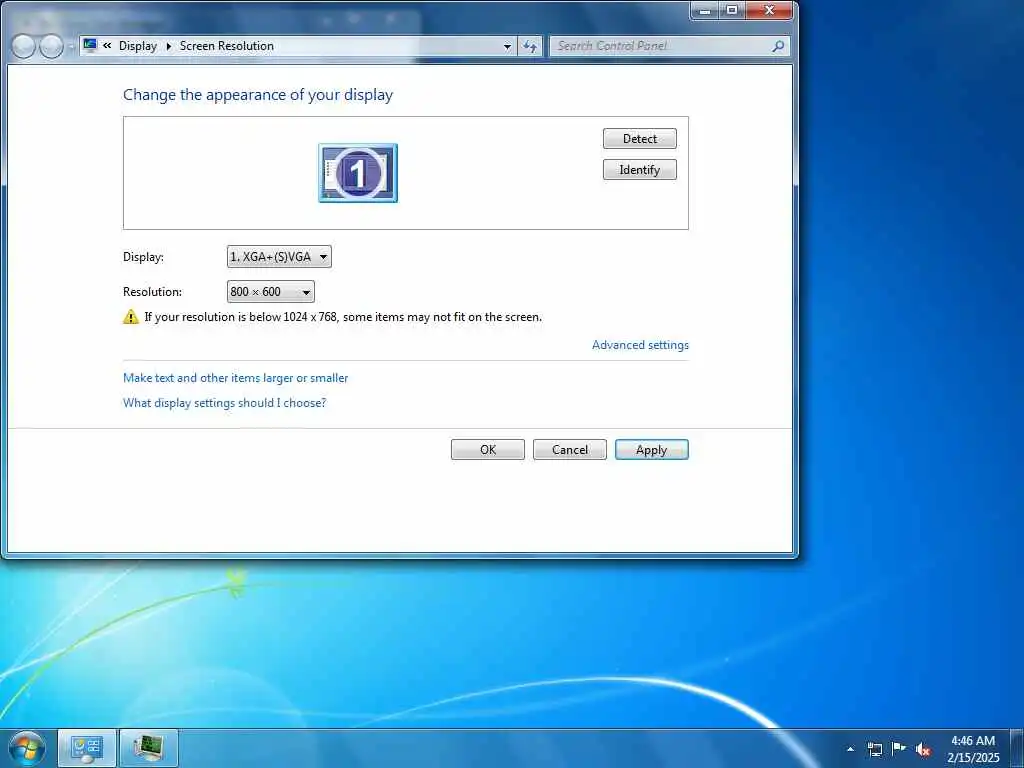This screenshot has height=768, width=1024.
Task: Open the Windows Start menu orb
Action: [27, 748]
